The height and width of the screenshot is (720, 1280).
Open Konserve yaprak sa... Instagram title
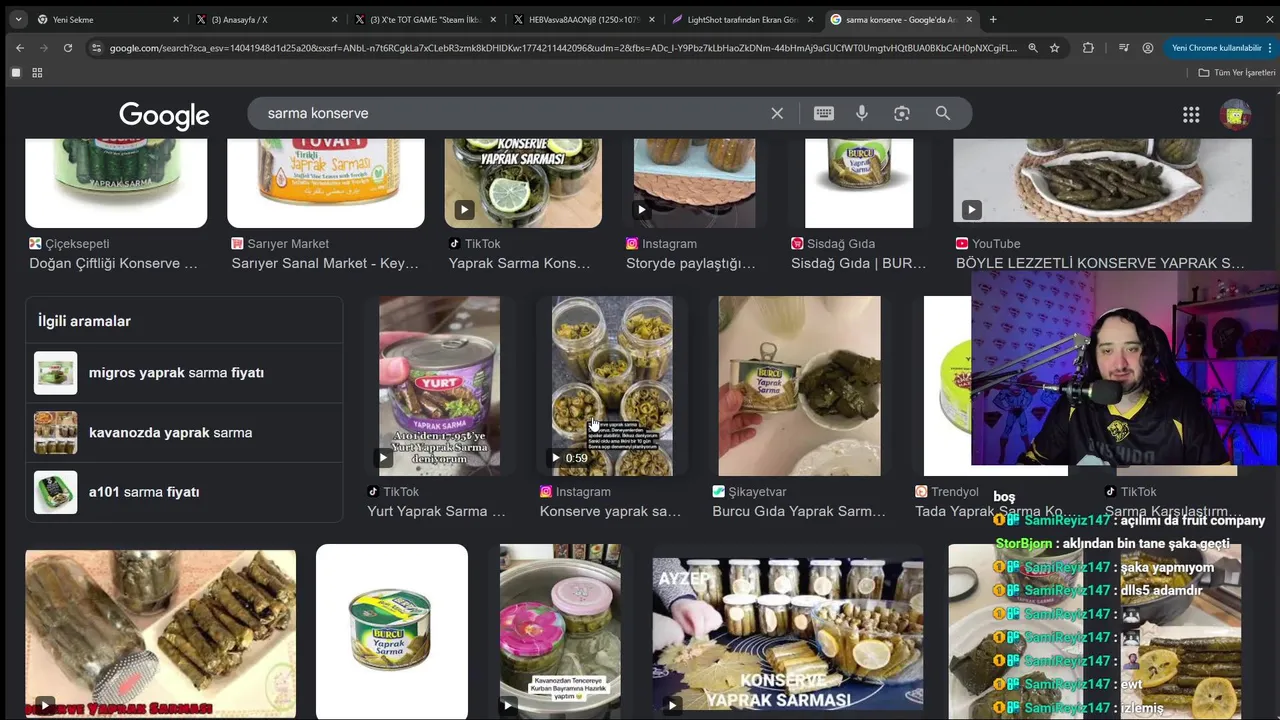(610, 511)
